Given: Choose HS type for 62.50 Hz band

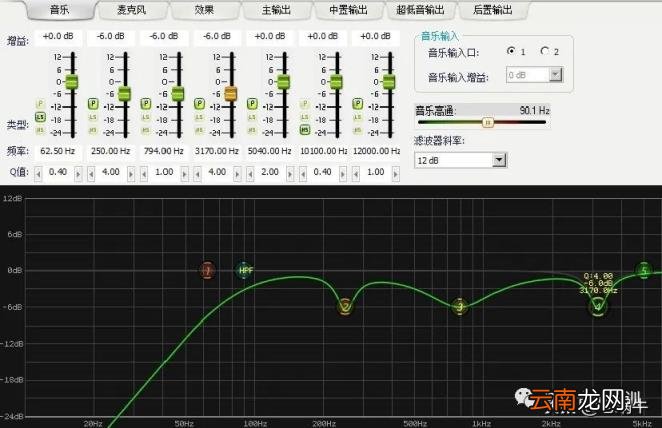Looking at the screenshot, I should click(40, 130).
